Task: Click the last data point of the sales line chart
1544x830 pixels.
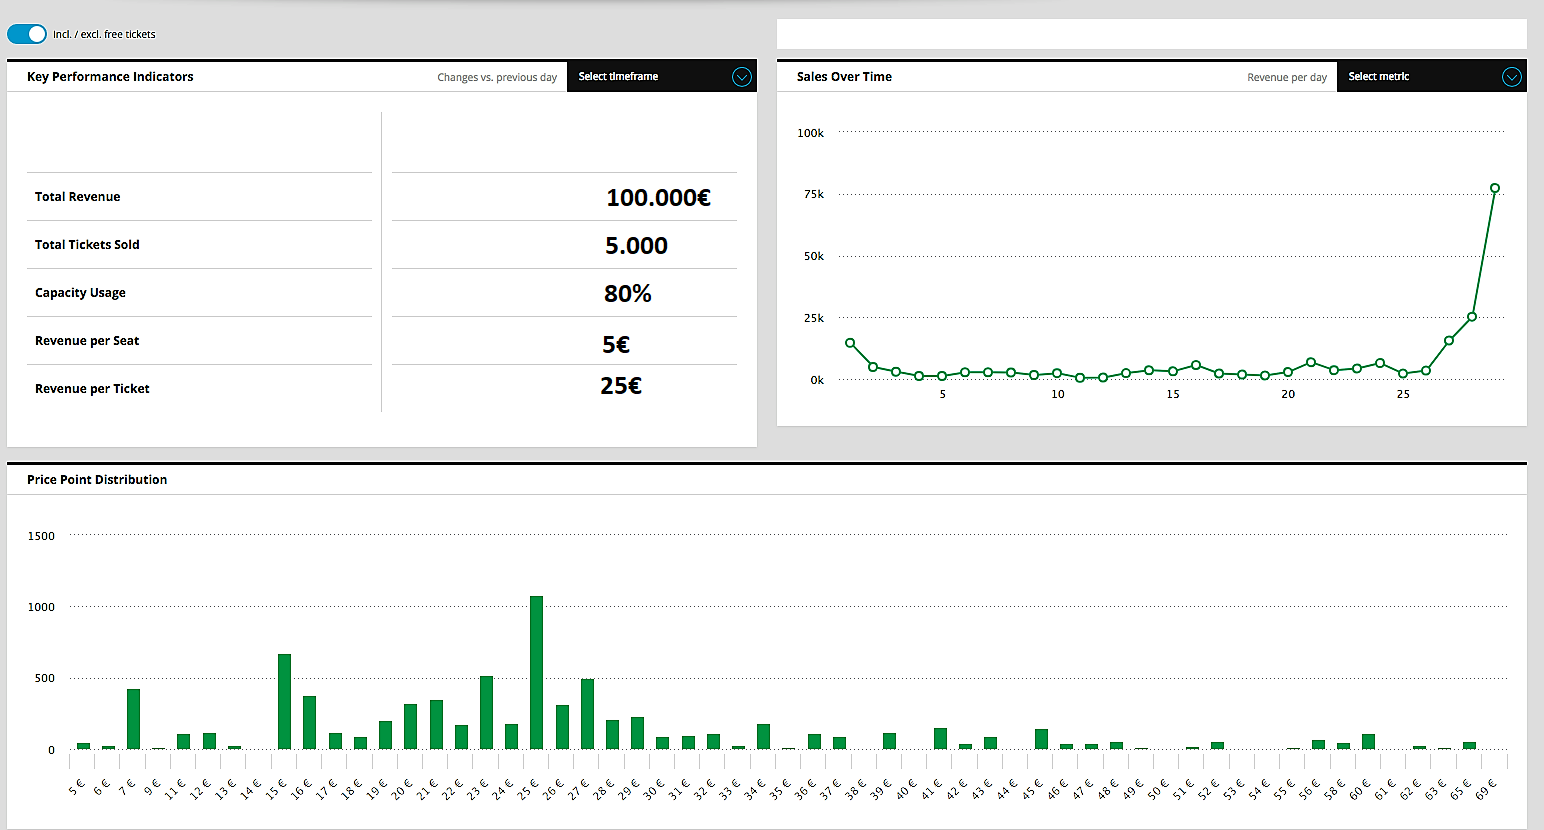Action: tap(1495, 188)
